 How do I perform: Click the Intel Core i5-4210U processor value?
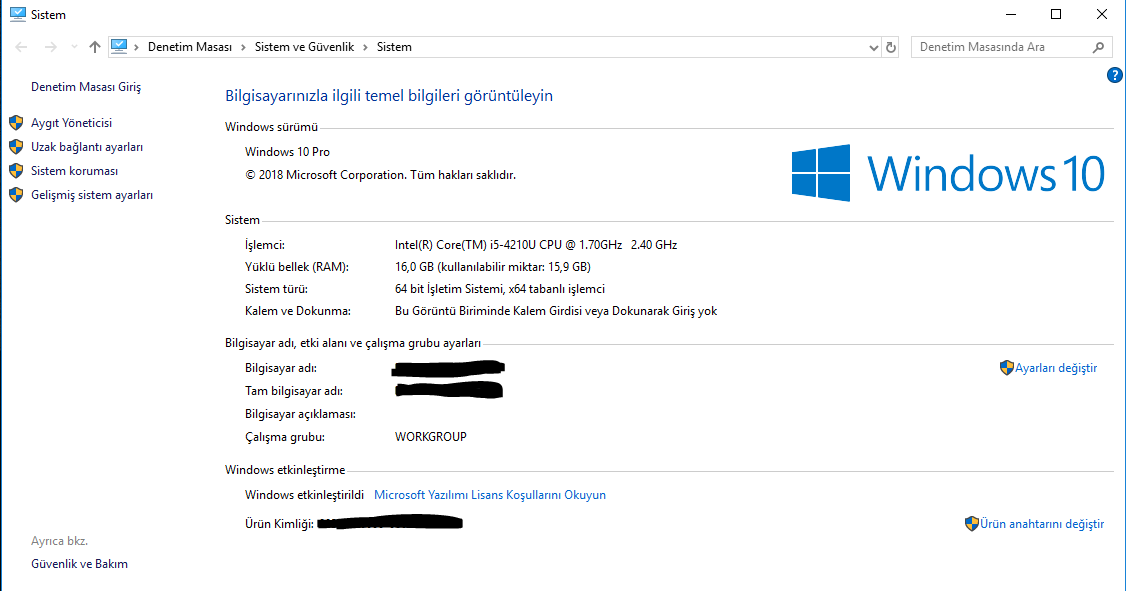536,245
